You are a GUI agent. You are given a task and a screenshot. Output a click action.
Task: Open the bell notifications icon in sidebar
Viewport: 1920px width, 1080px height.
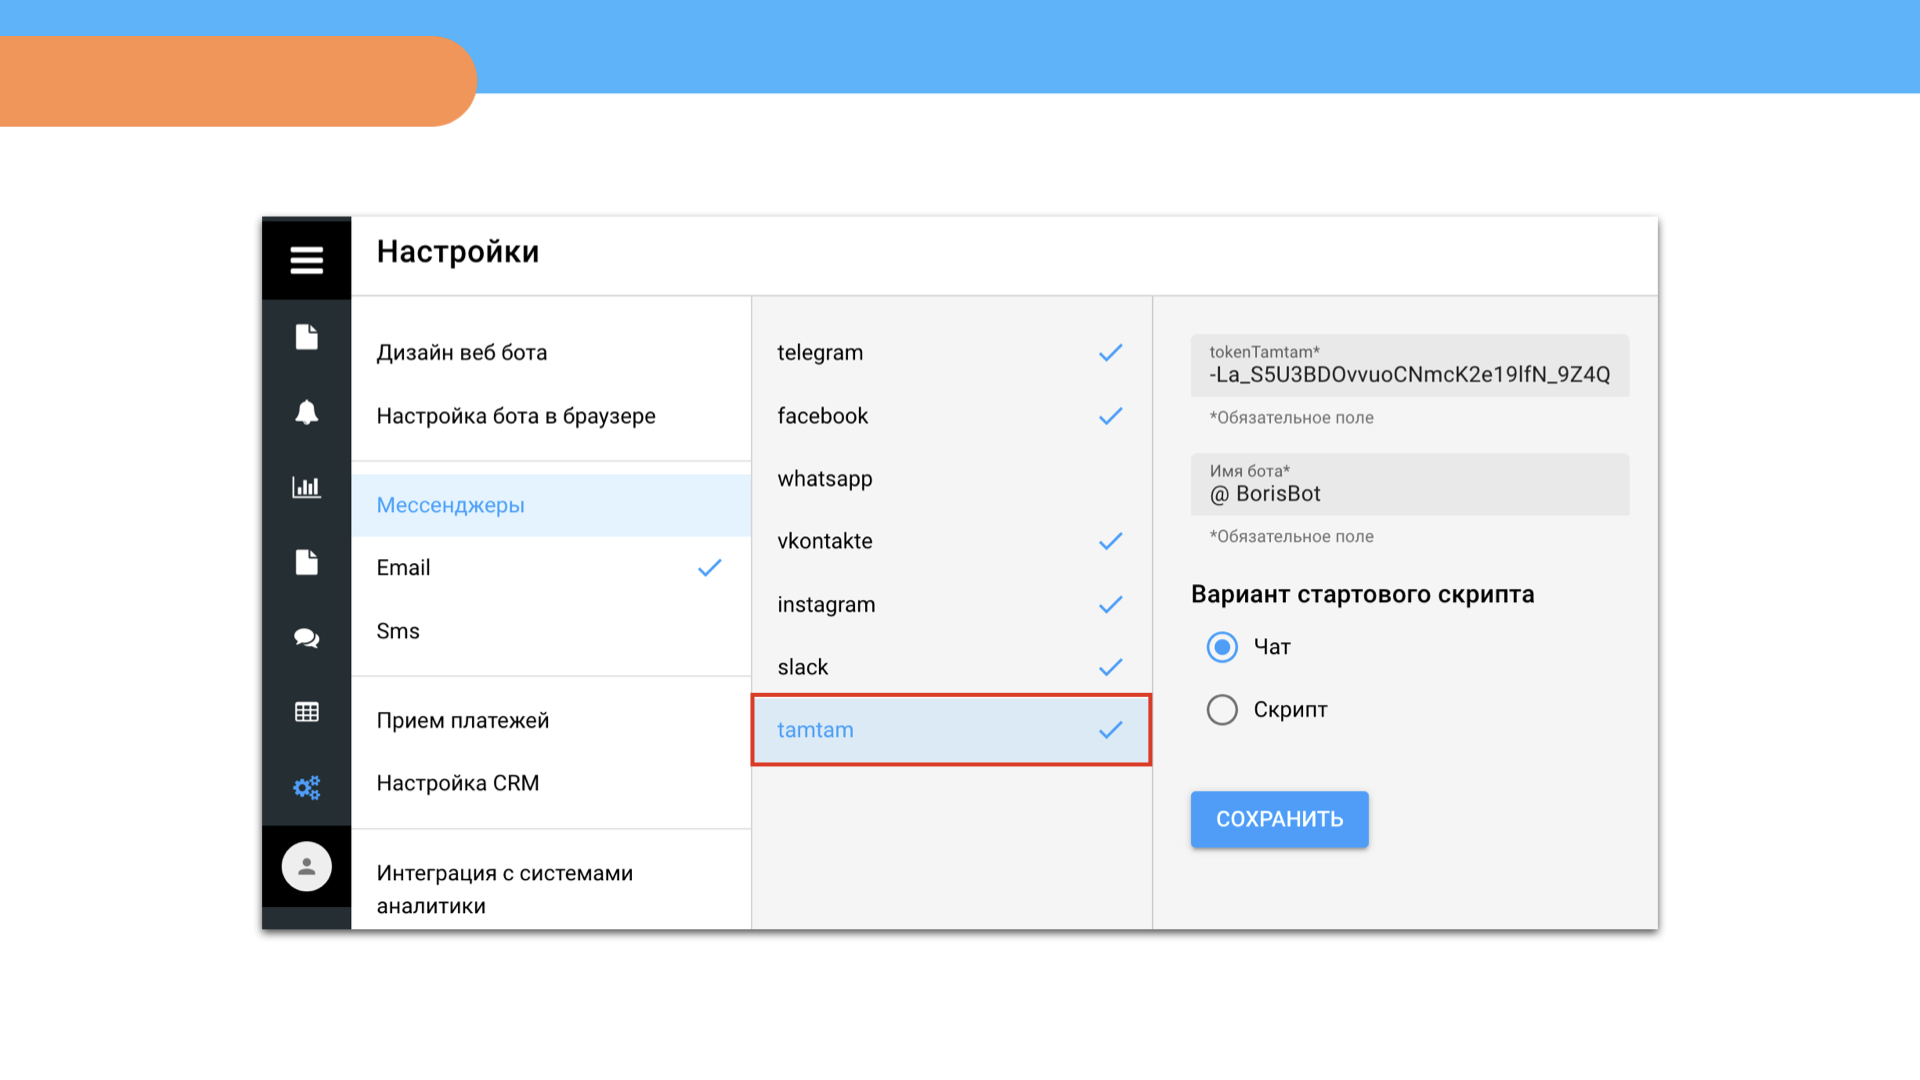(x=306, y=412)
